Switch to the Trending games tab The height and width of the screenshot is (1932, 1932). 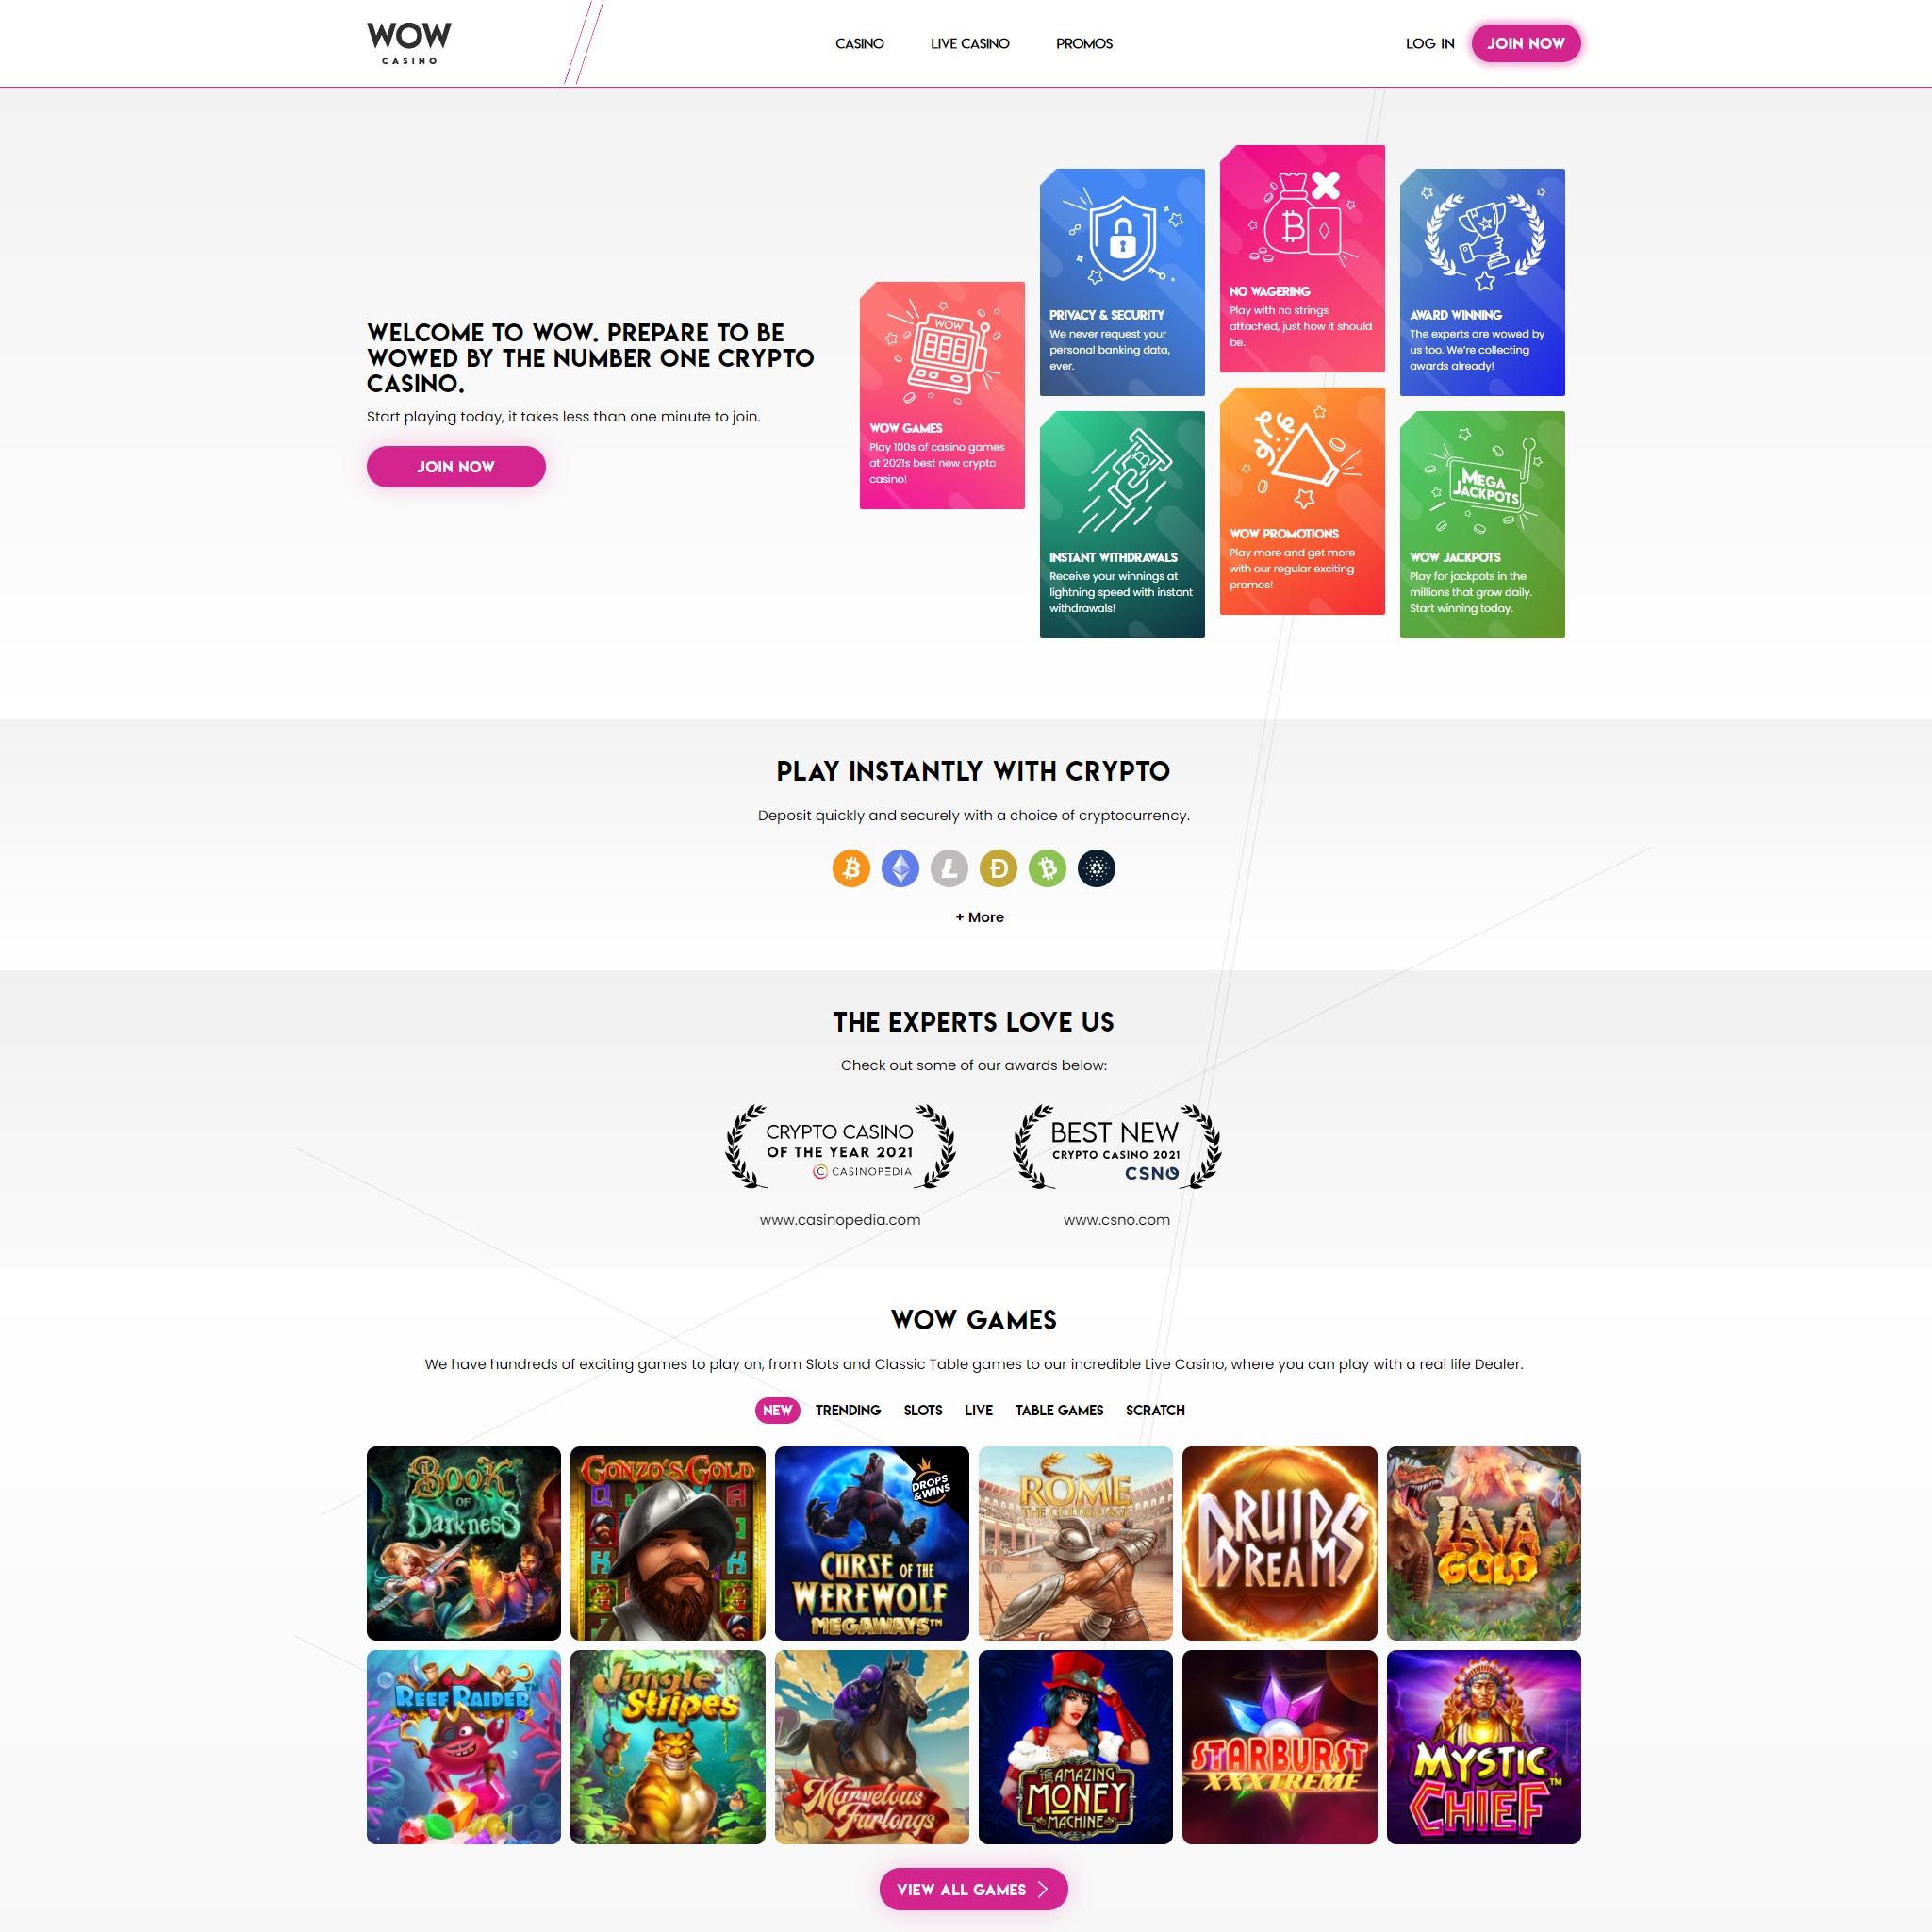pos(848,1410)
